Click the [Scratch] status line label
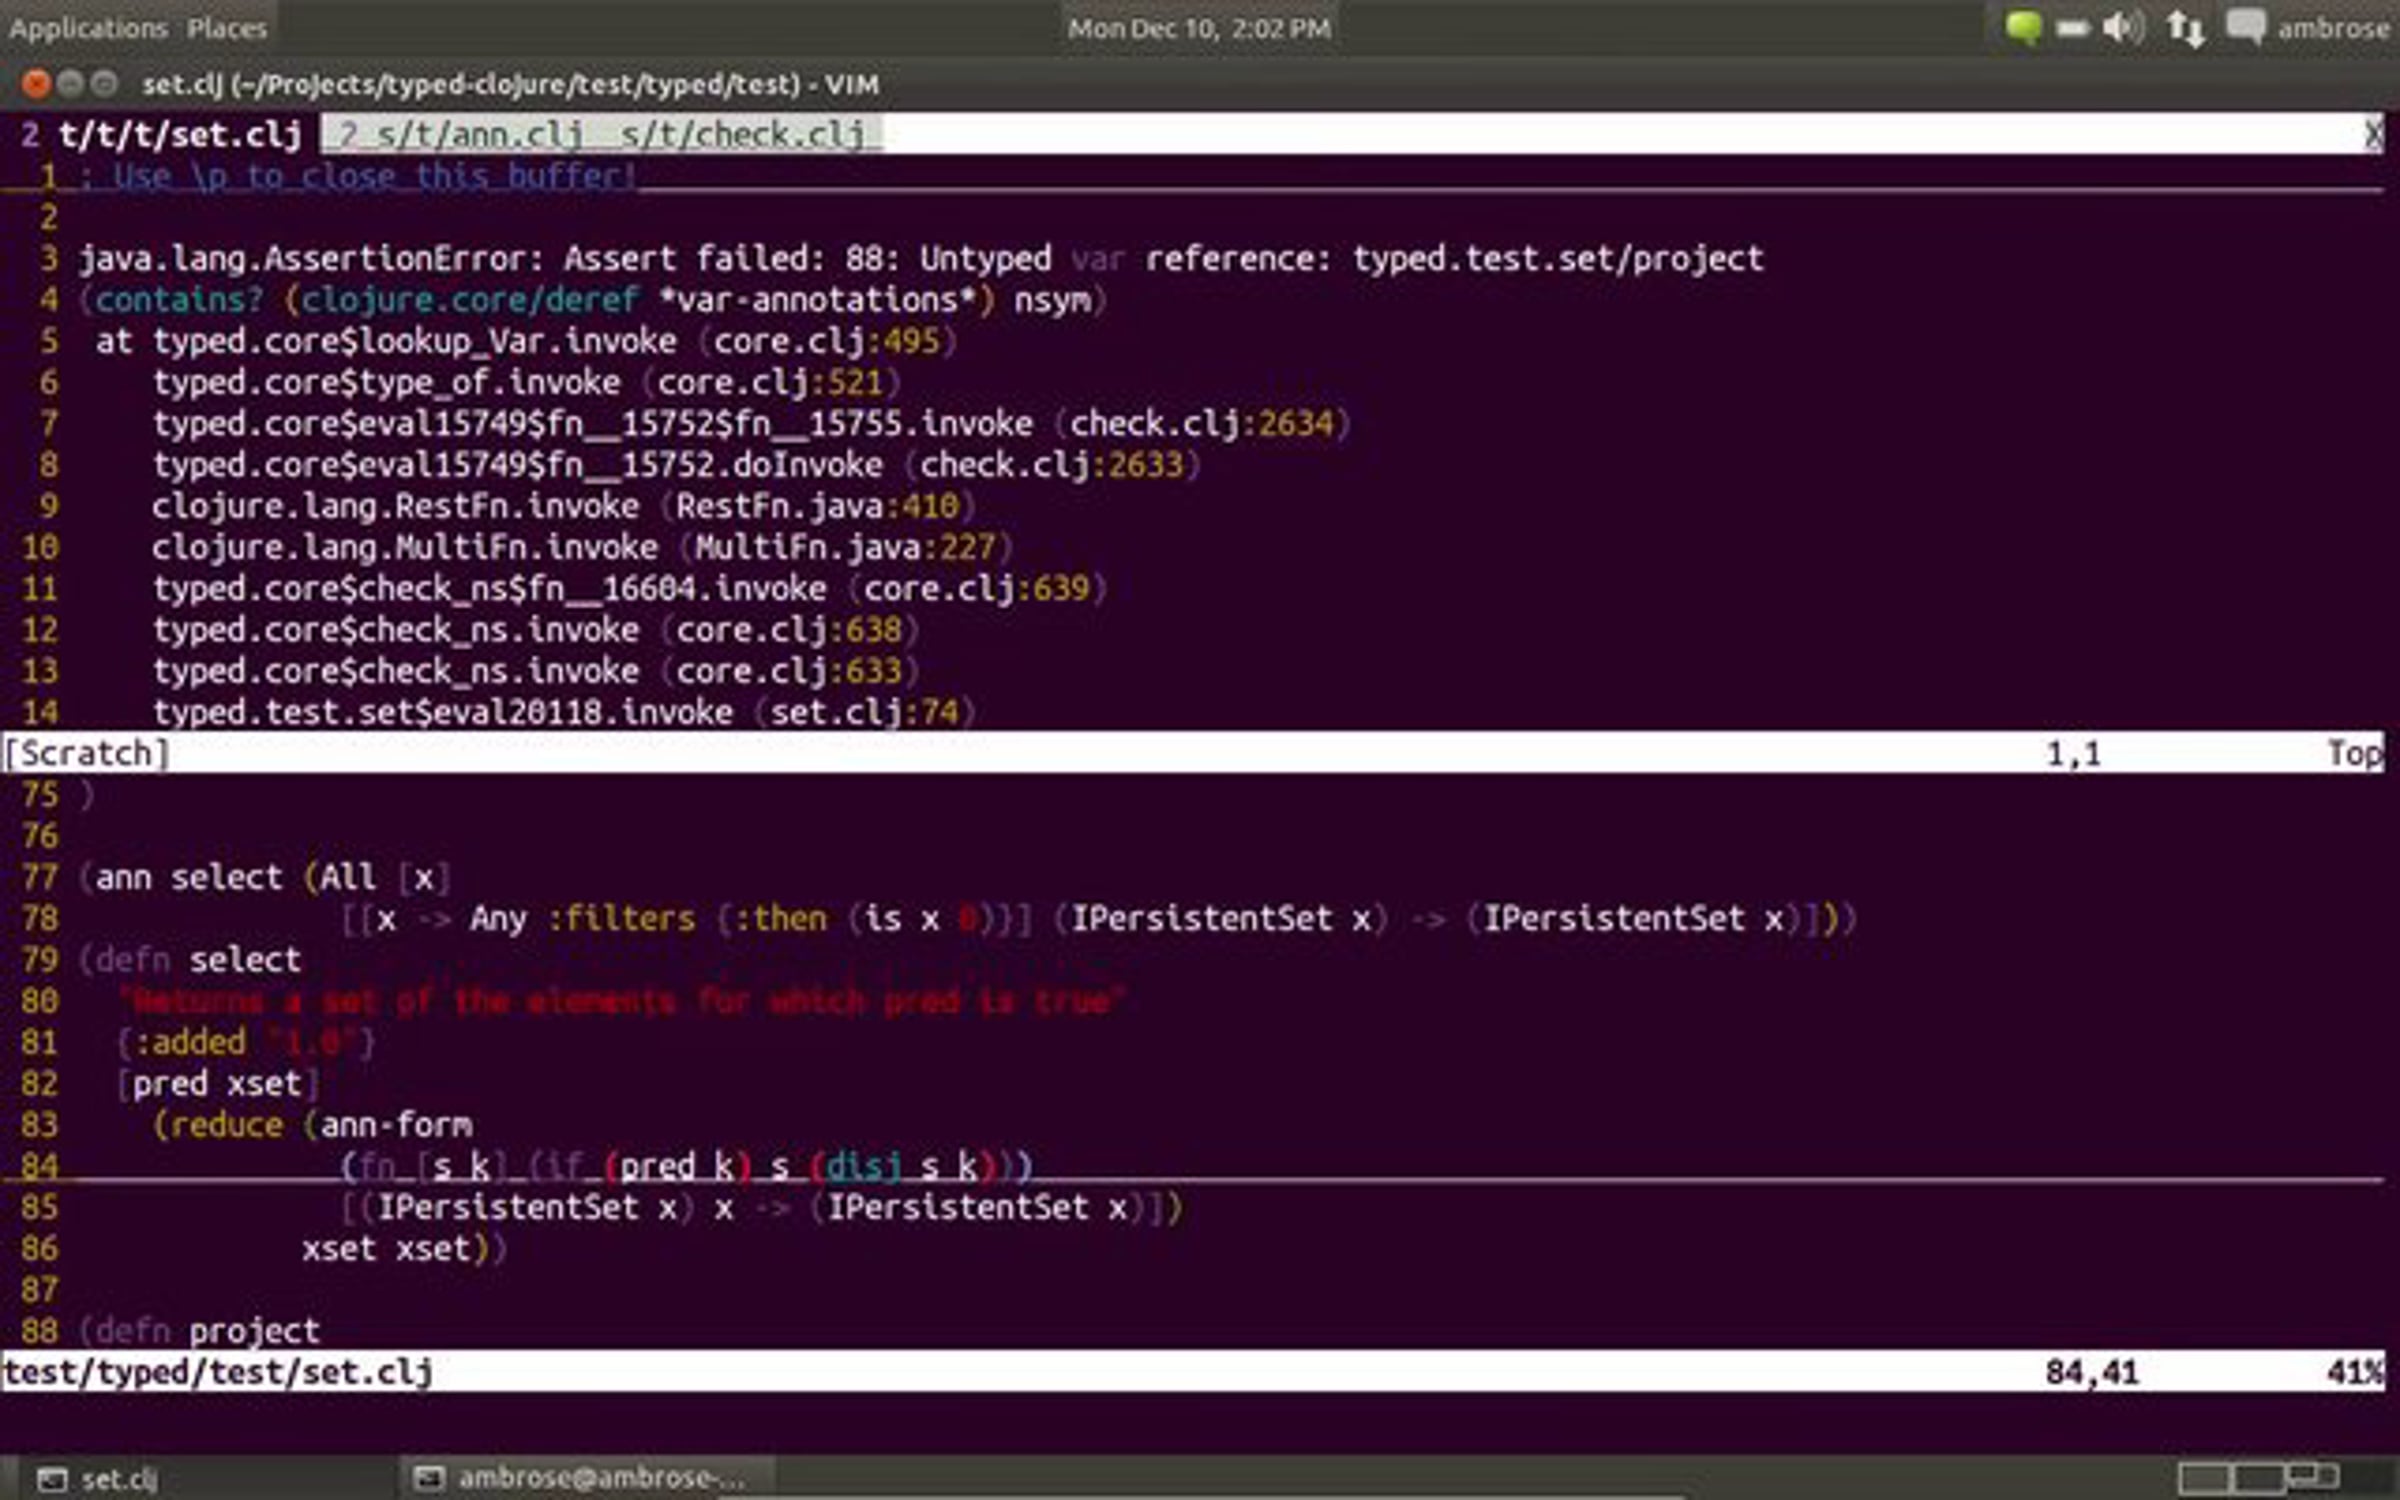Image resolution: width=2400 pixels, height=1500 pixels. (86, 753)
